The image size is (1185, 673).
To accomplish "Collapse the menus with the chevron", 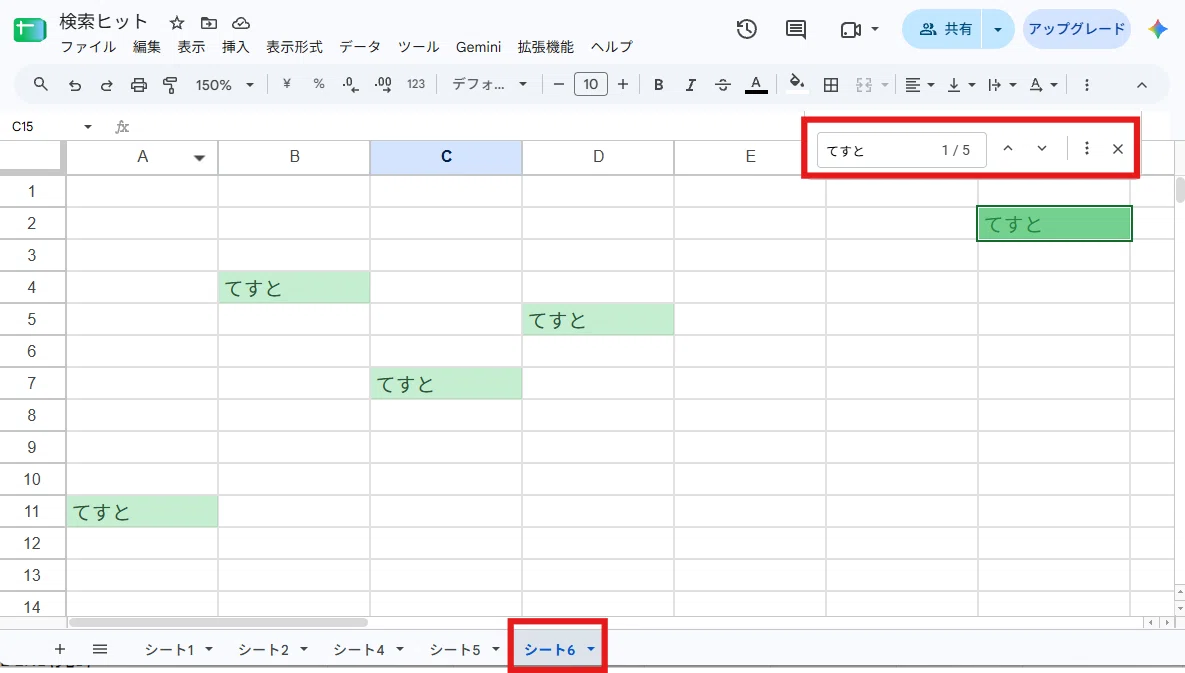I will click(x=1142, y=85).
